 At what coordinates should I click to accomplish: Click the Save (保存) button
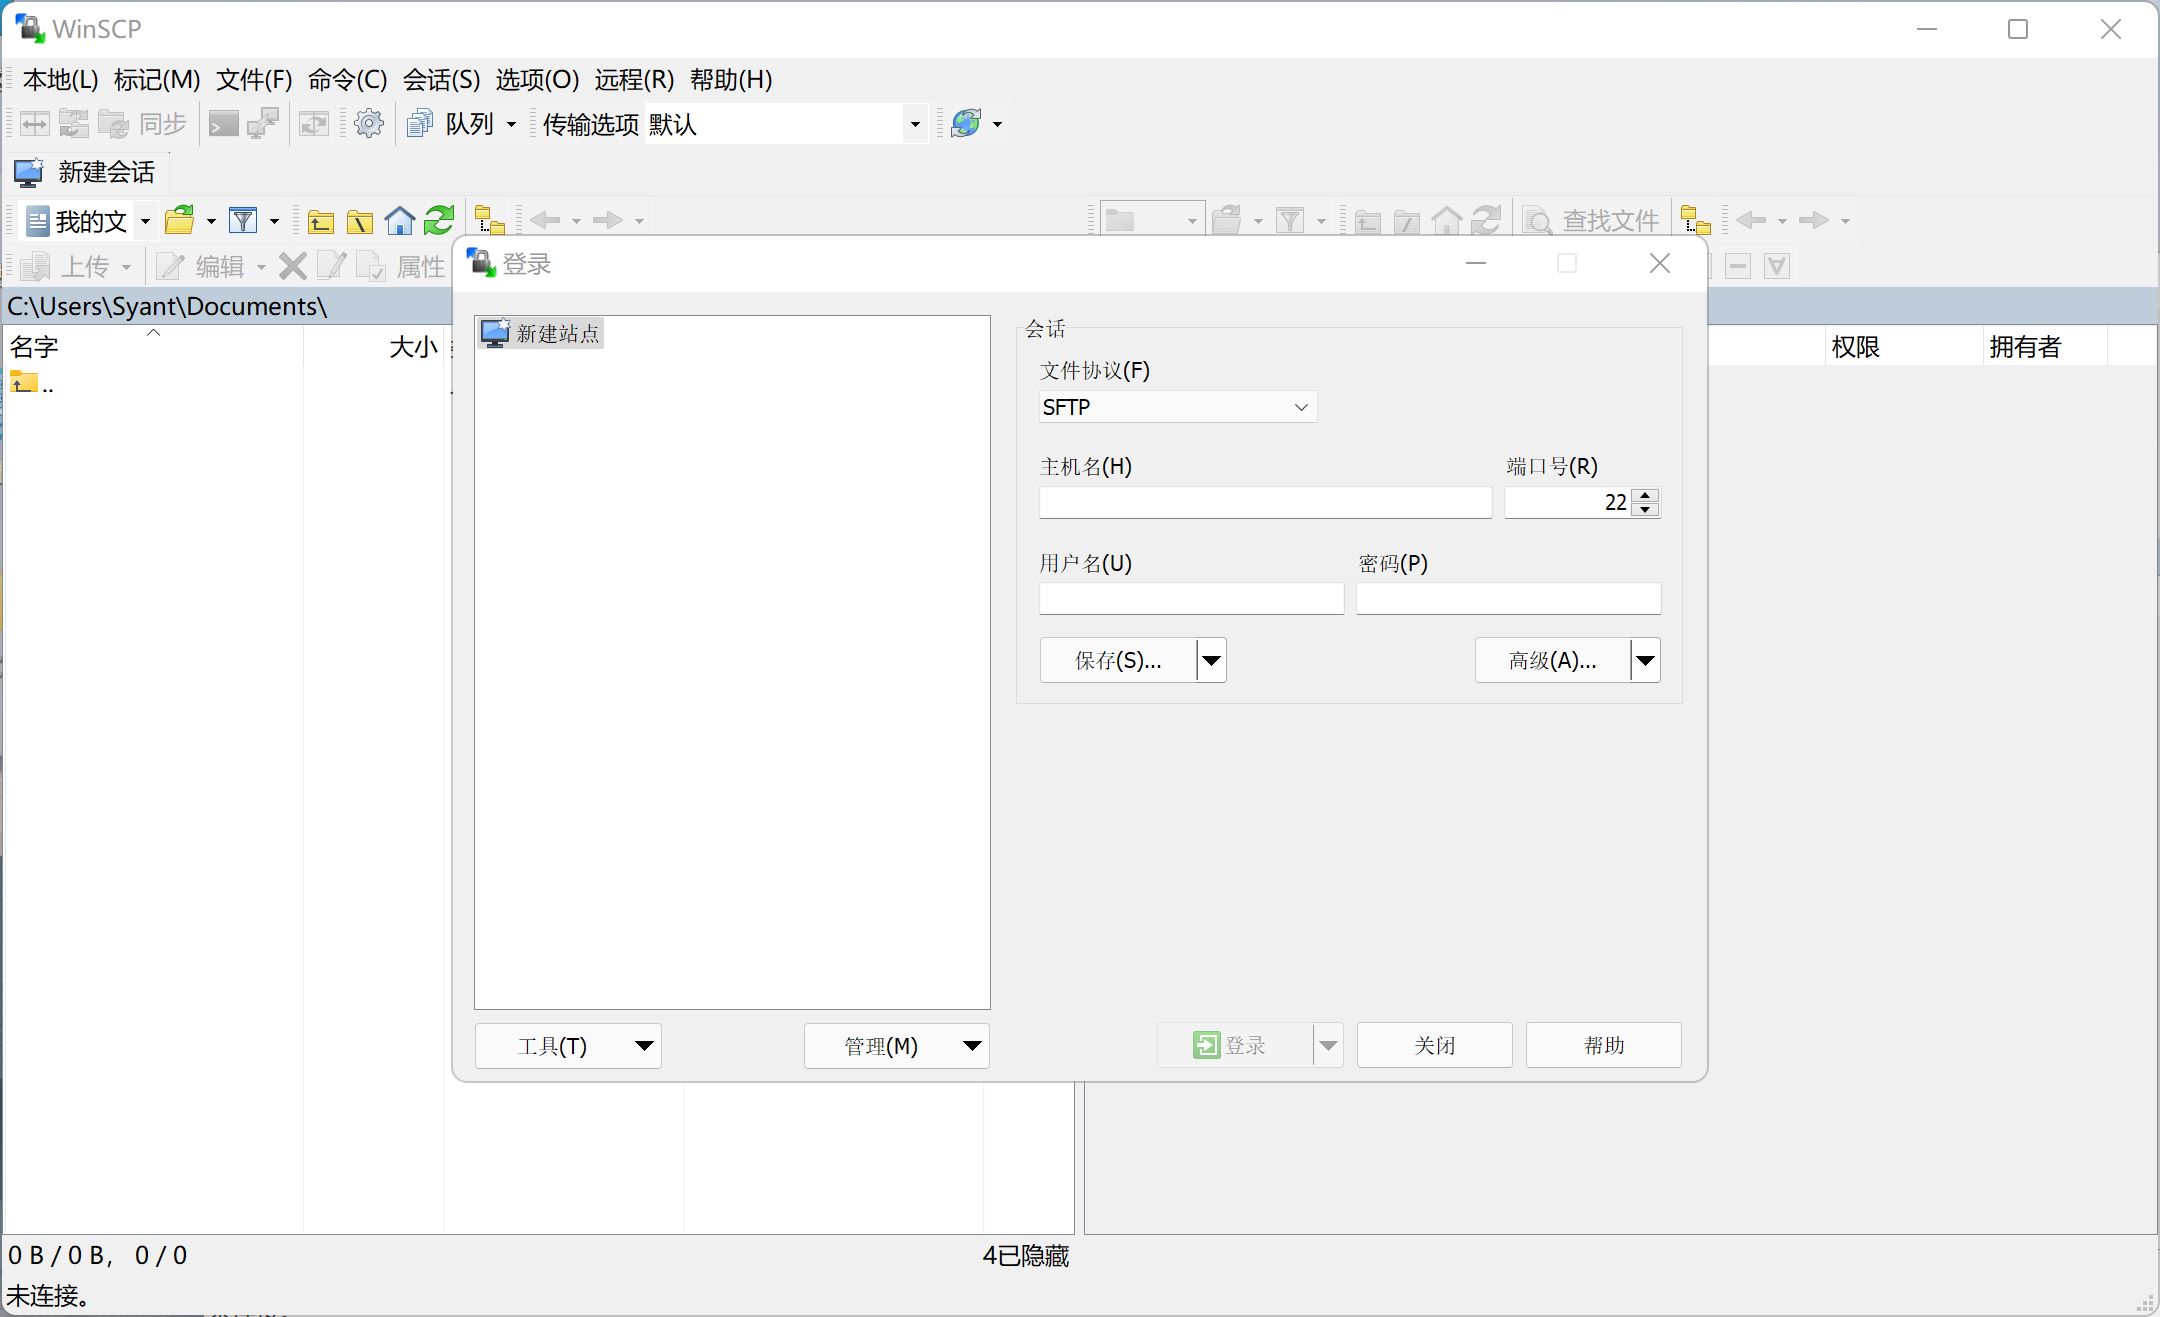coord(1118,660)
